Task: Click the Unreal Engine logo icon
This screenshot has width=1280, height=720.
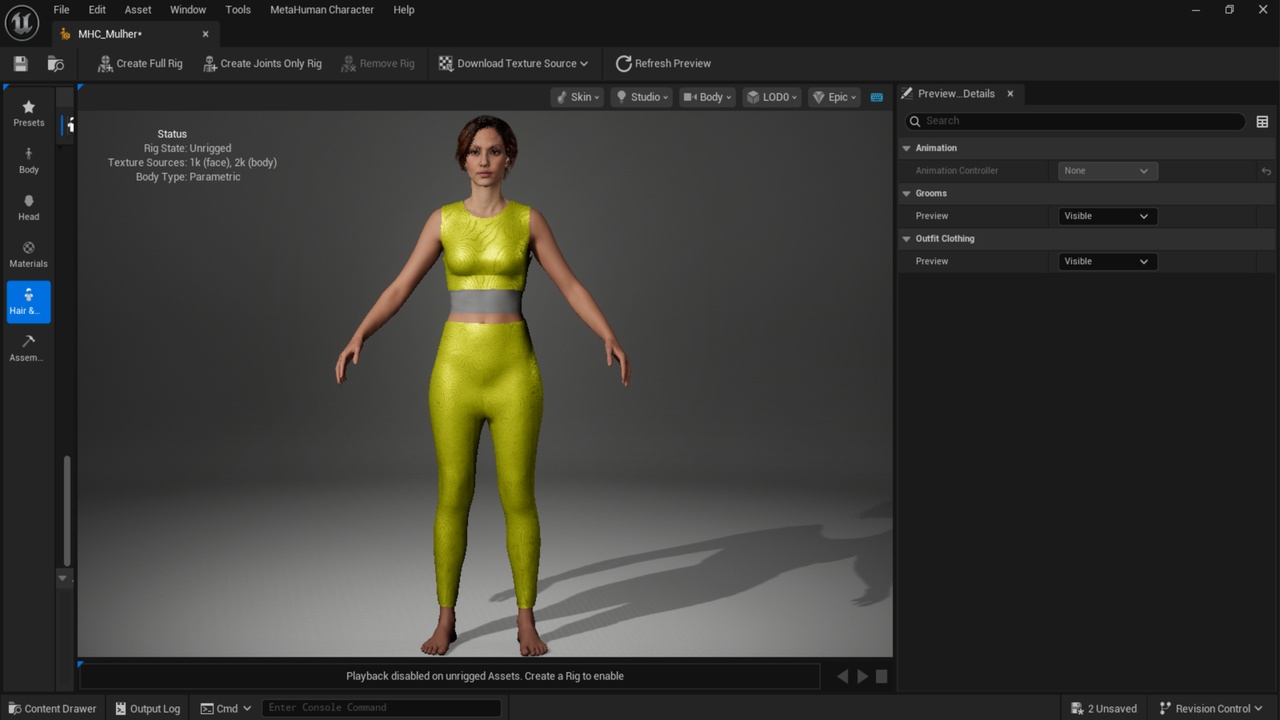Action: click(21, 22)
